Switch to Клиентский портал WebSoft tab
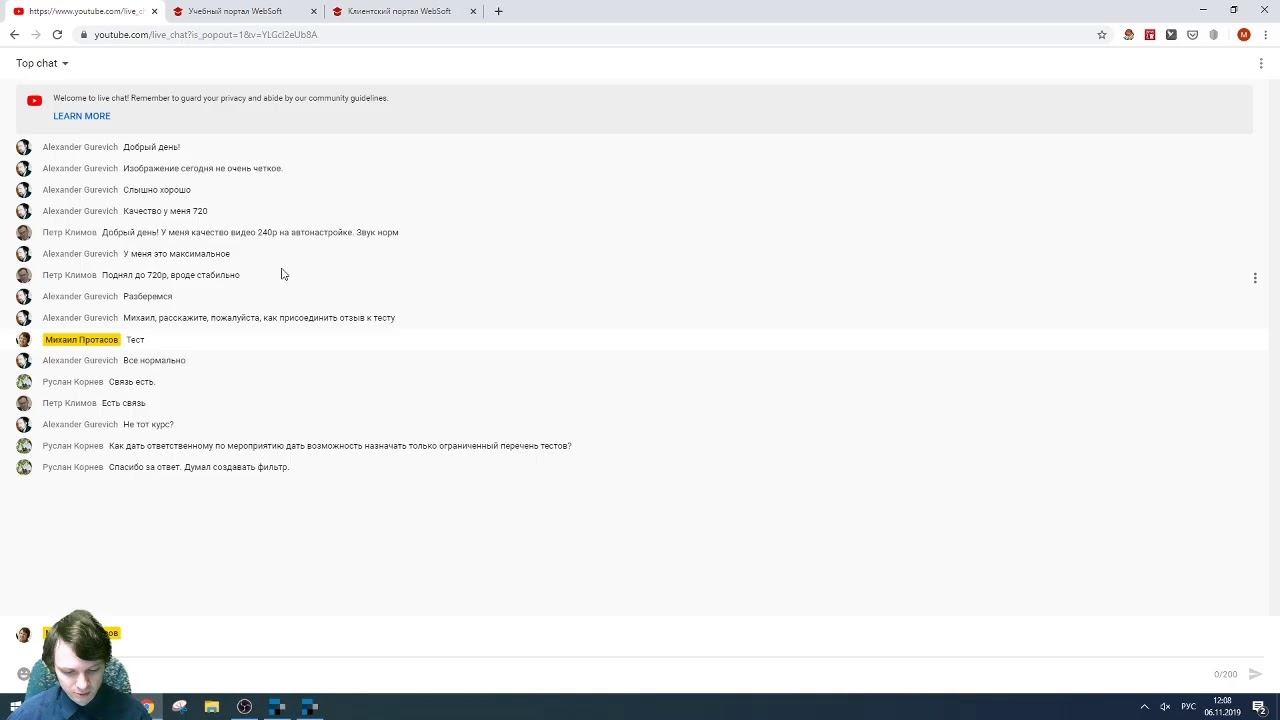1280x720 pixels. pos(403,11)
